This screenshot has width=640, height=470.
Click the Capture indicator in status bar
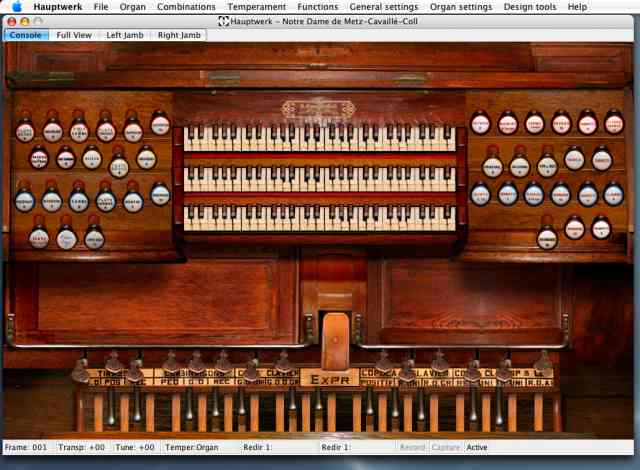point(446,447)
